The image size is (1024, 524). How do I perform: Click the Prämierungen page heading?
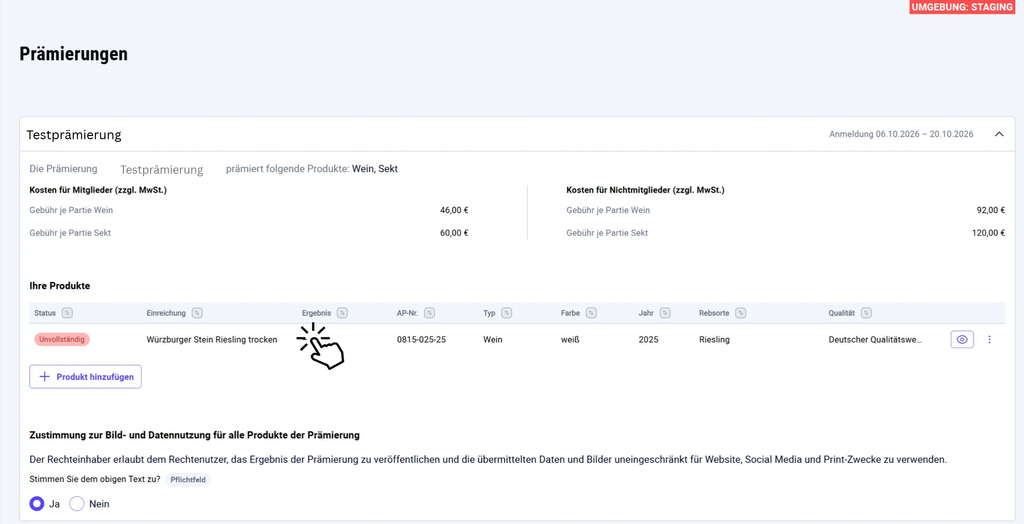click(x=73, y=54)
